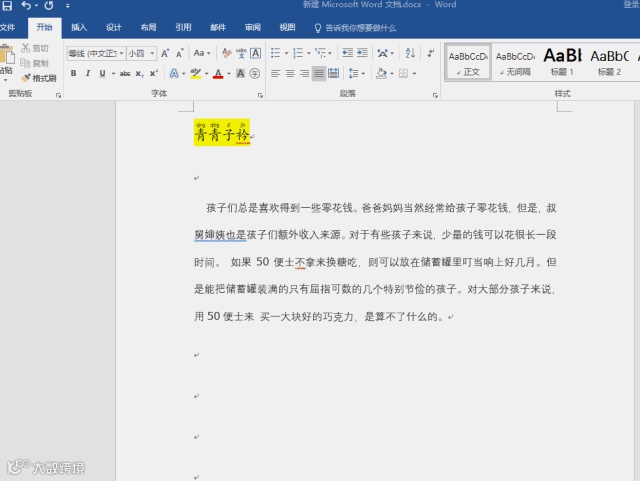Switch to the 设计 ribbon tab
Screen dimensions: 640x481
113,27
